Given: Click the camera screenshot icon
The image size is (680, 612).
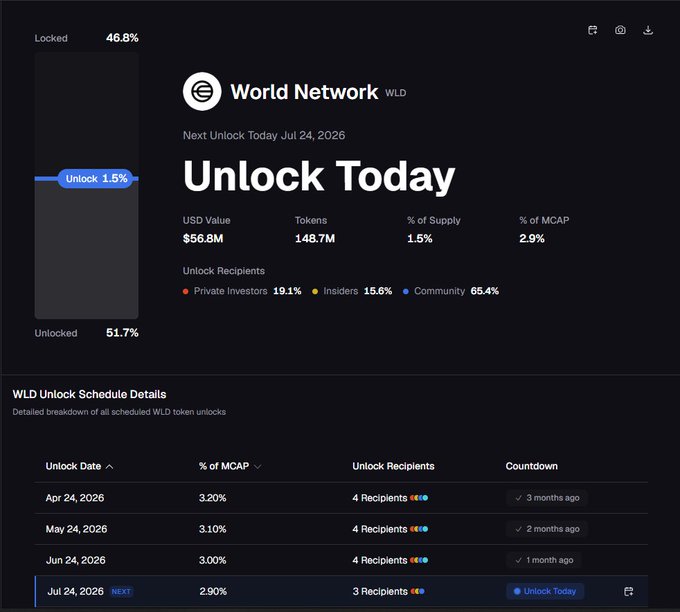Looking at the screenshot, I should point(620,30).
